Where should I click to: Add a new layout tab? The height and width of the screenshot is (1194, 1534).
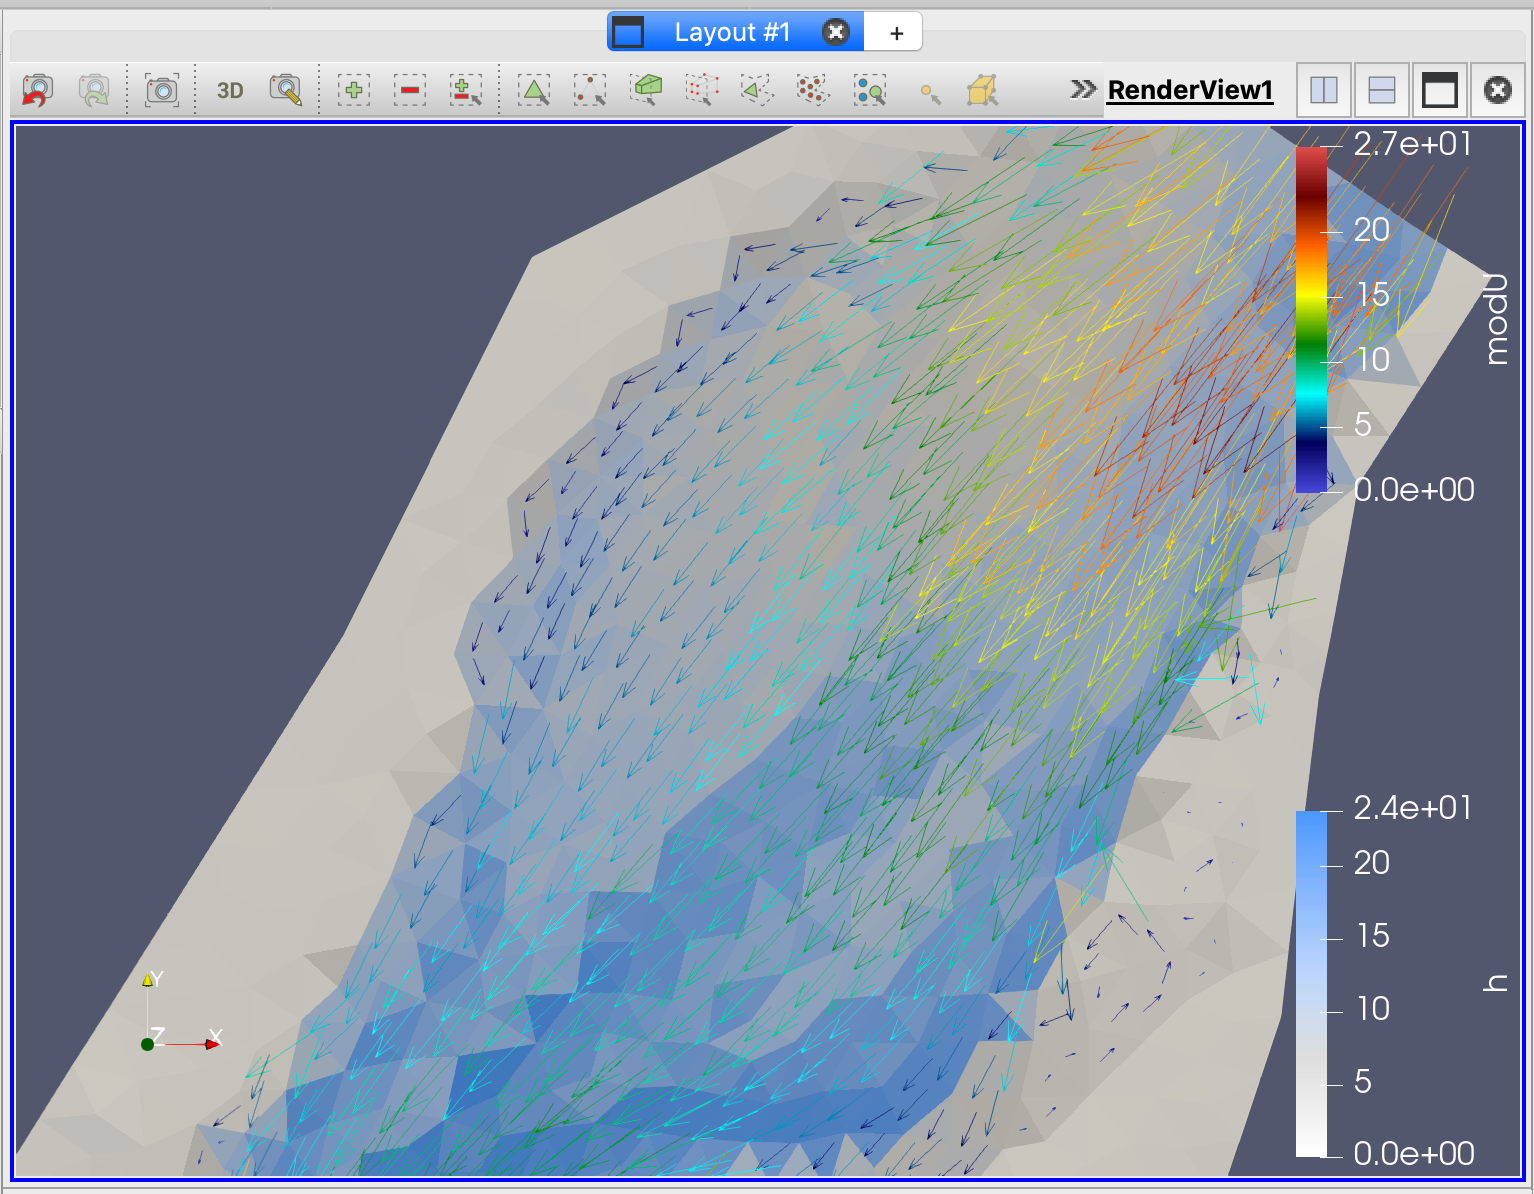[x=896, y=33]
